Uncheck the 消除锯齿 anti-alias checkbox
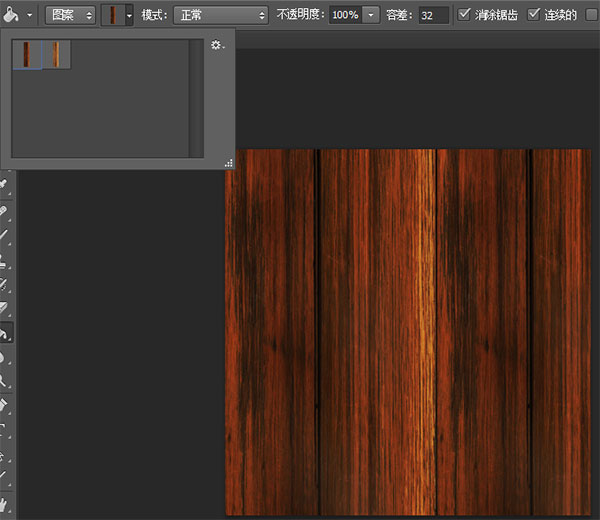 pos(464,15)
